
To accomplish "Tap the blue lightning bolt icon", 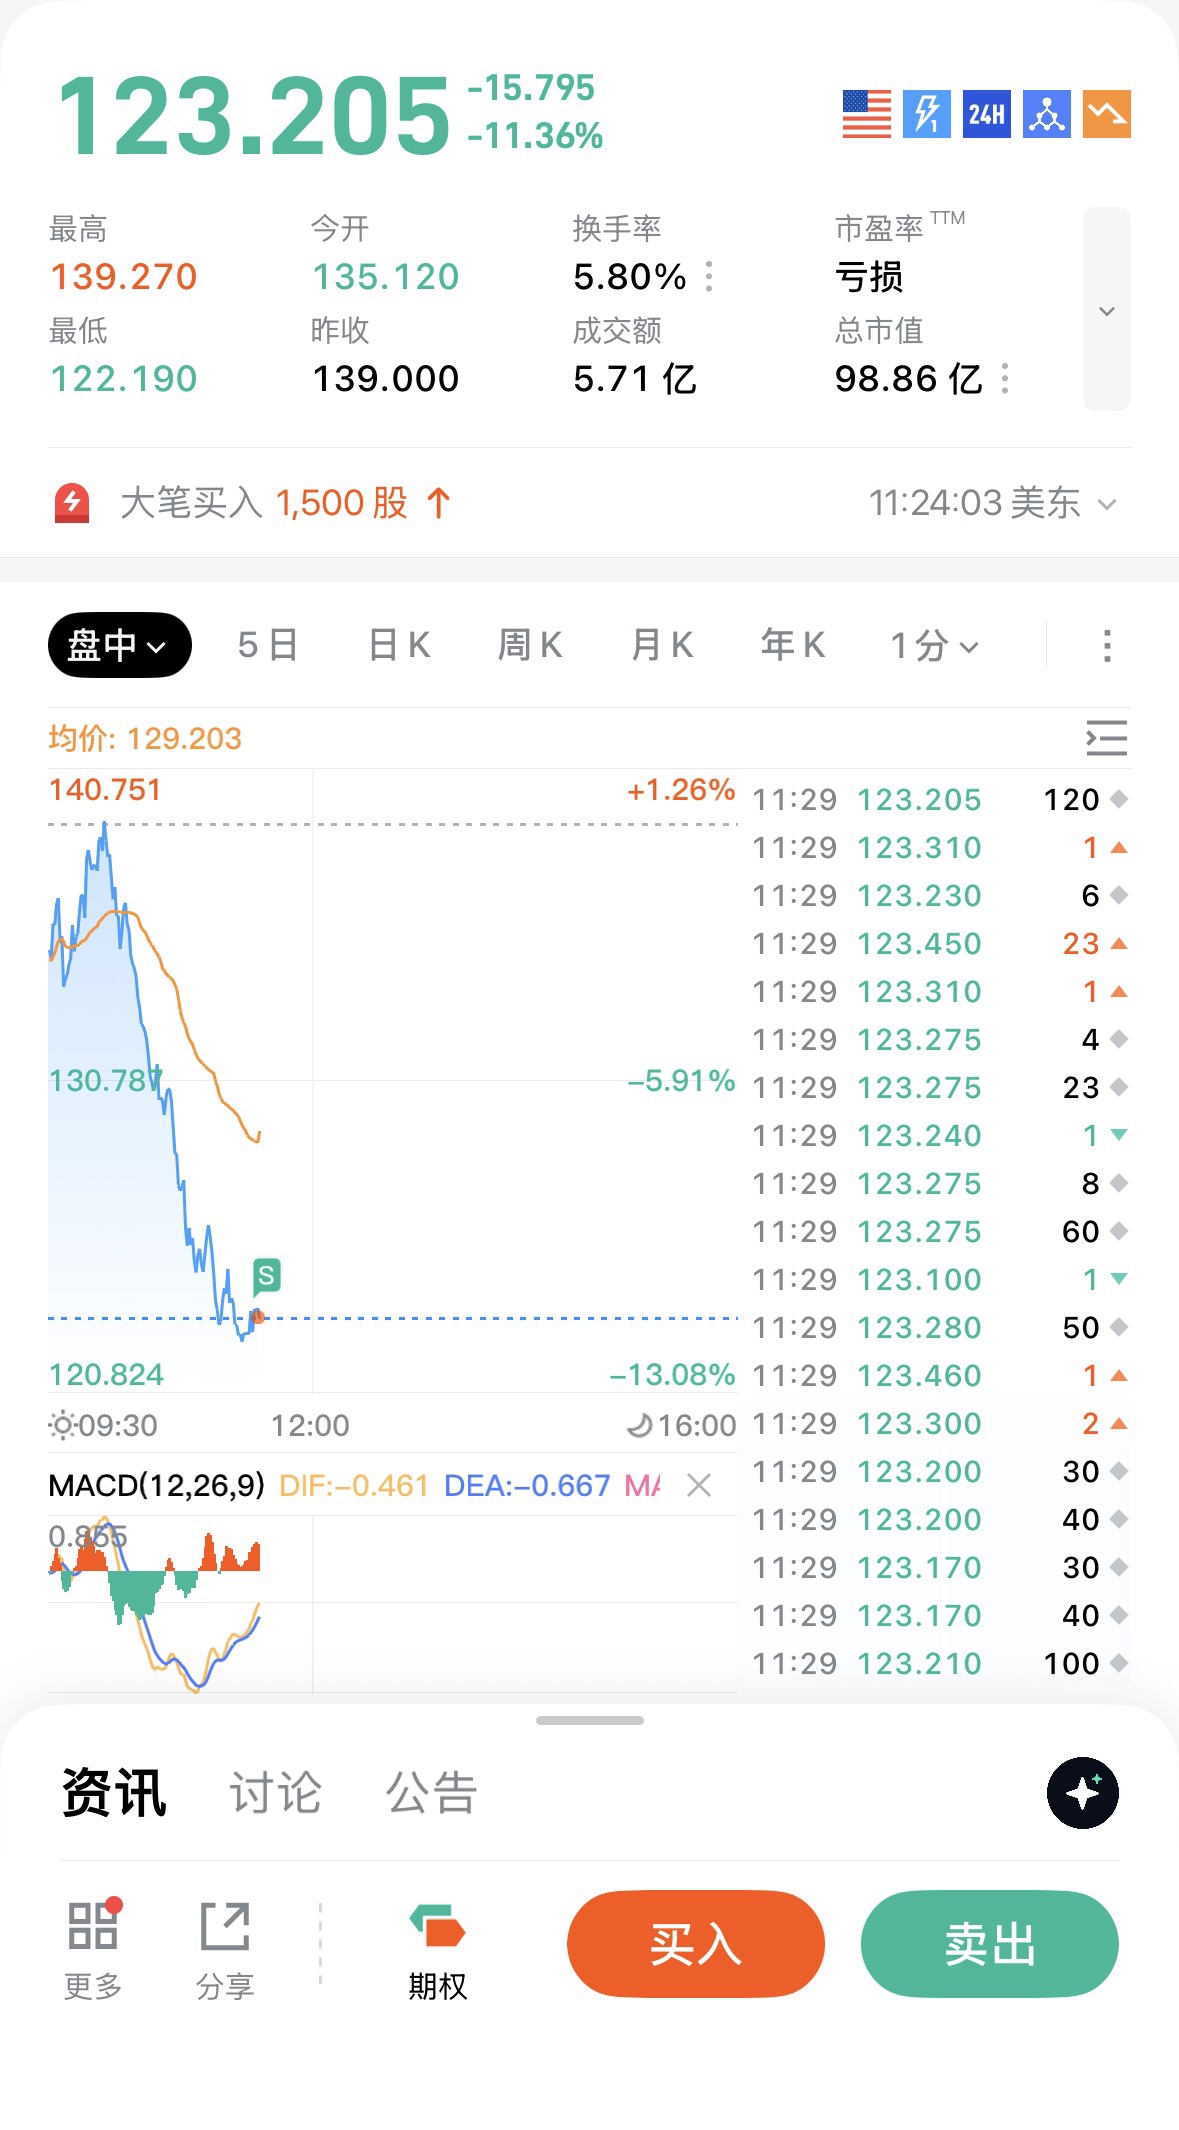I will click(x=926, y=114).
